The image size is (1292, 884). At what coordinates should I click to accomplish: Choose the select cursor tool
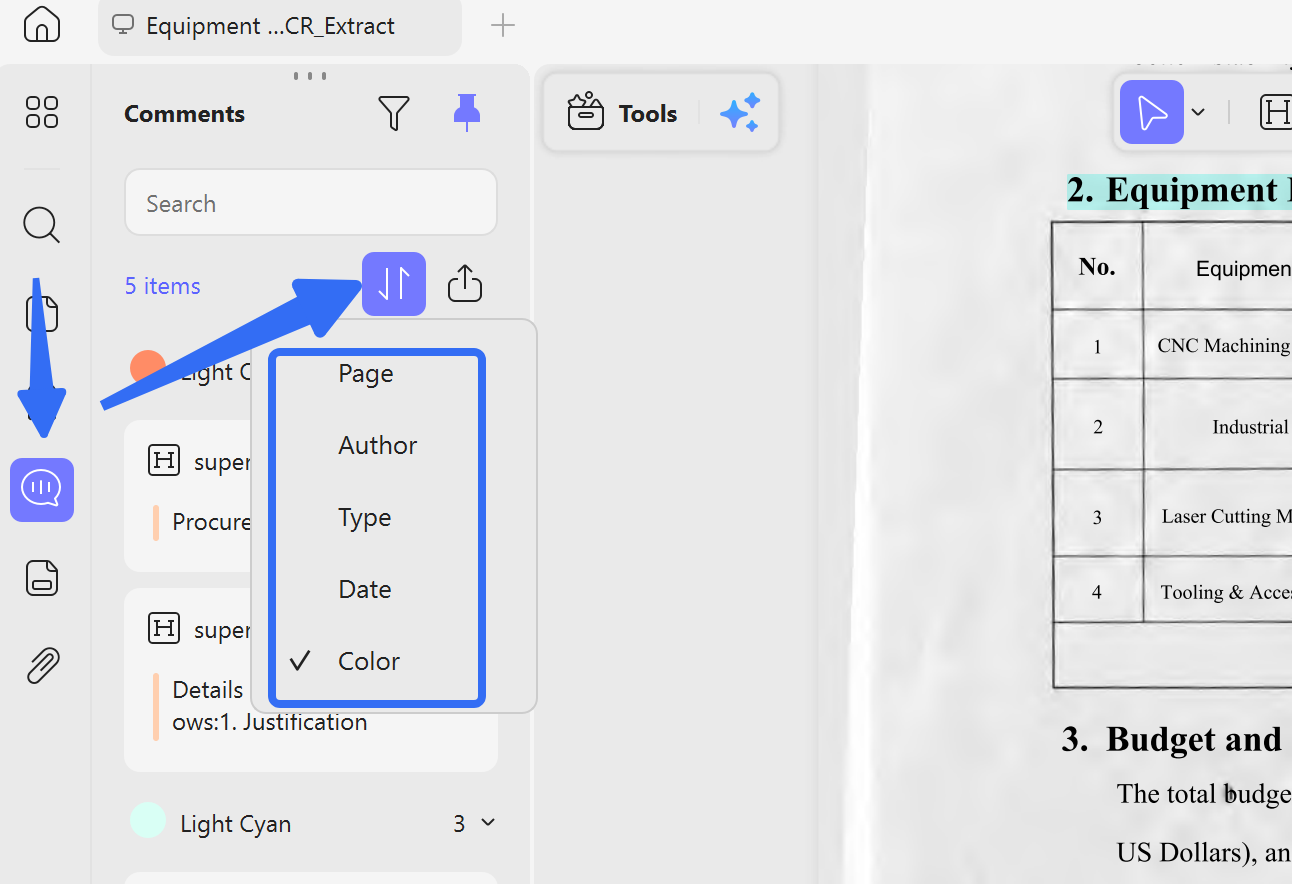1152,112
